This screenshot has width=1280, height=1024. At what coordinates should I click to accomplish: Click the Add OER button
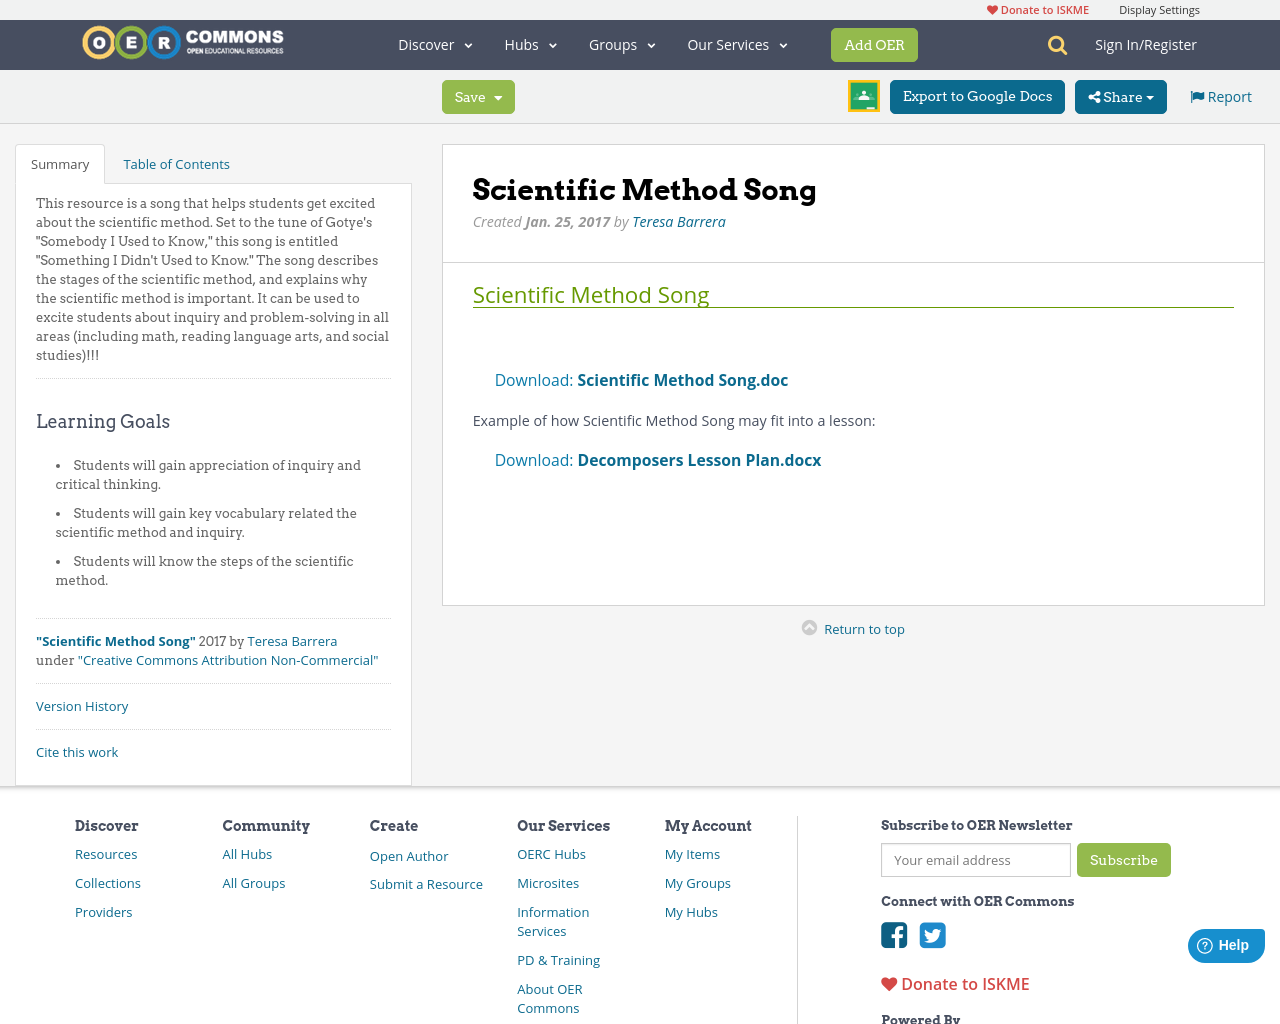(874, 44)
